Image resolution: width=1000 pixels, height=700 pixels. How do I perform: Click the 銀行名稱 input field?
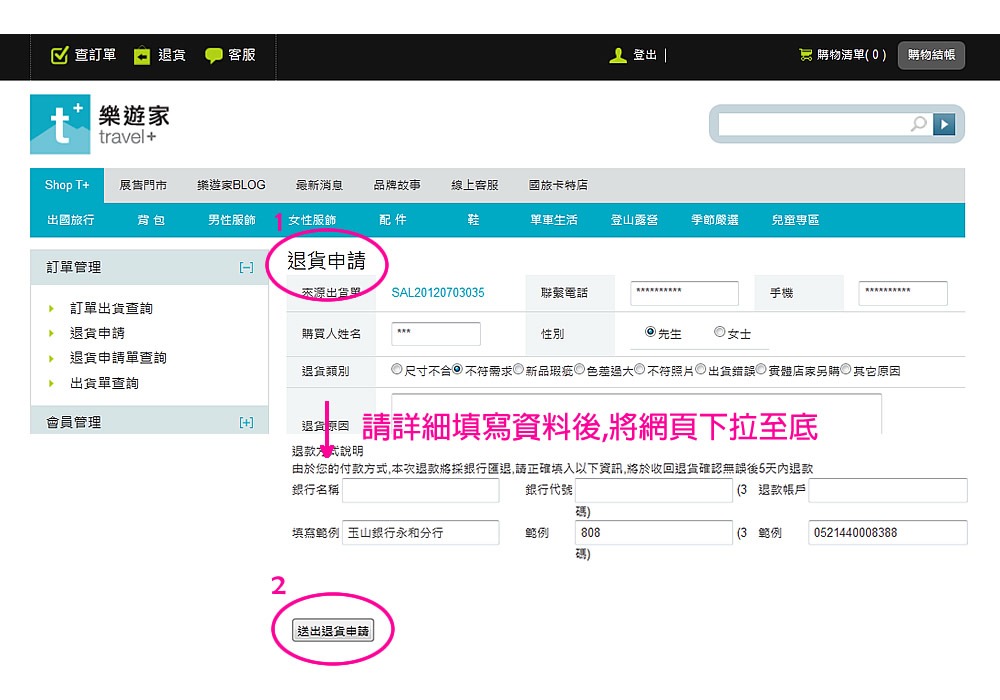[x=420, y=490]
